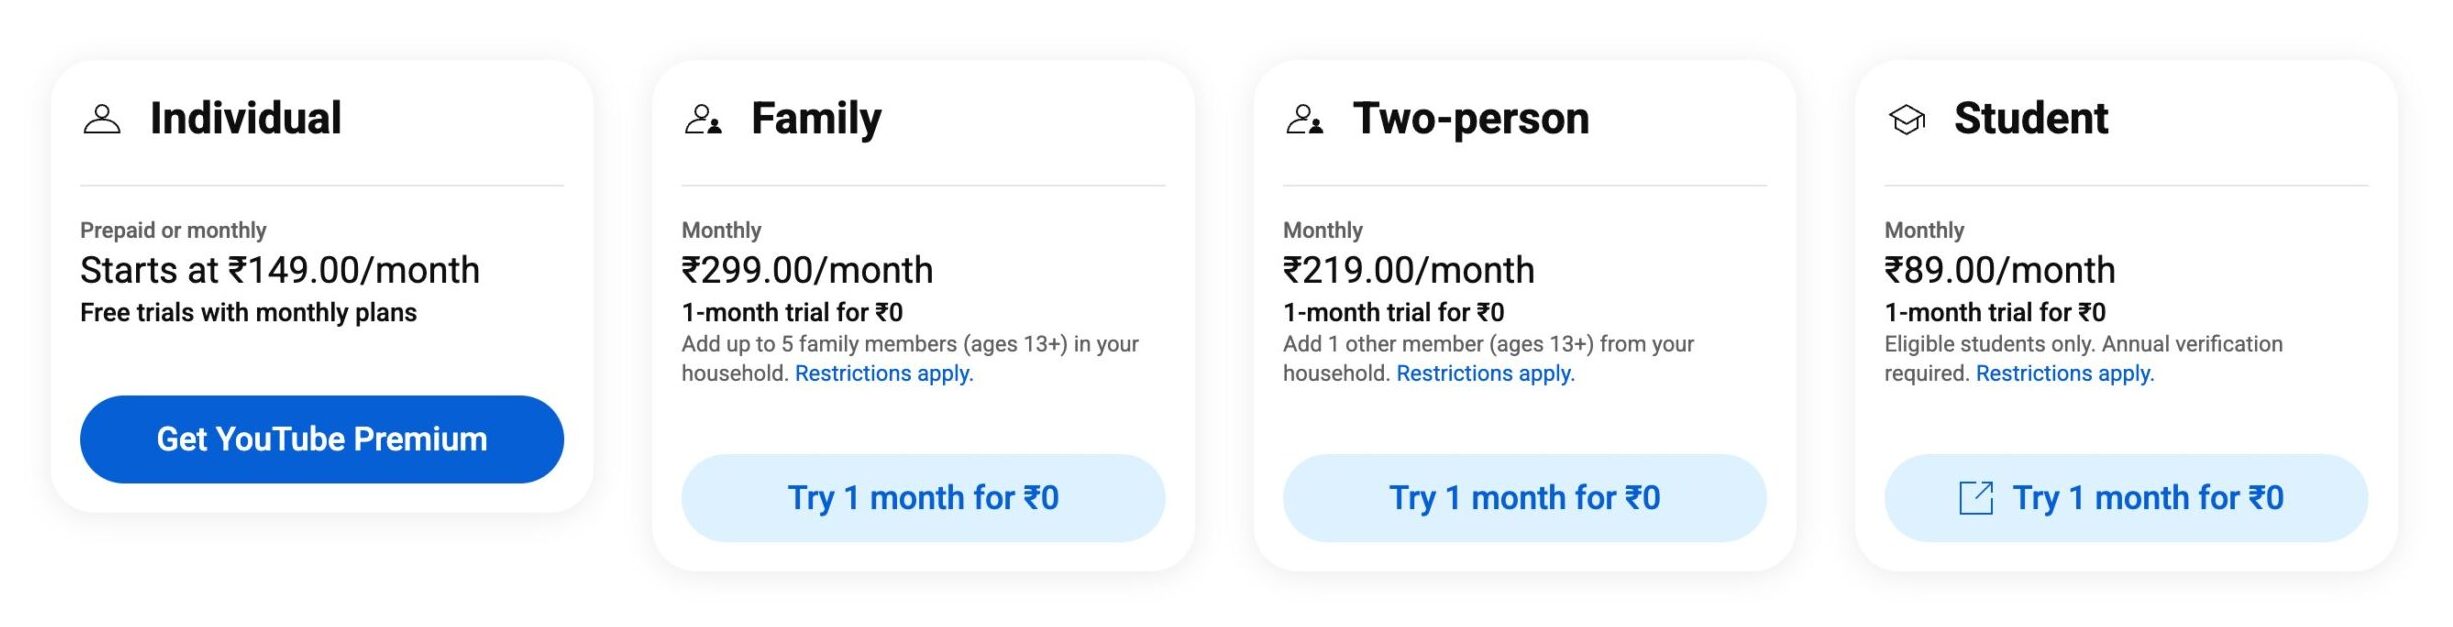Image resolution: width=2453 pixels, height=627 pixels.
Task: Start Student plan 1-month free trial
Action: point(2146,498)
